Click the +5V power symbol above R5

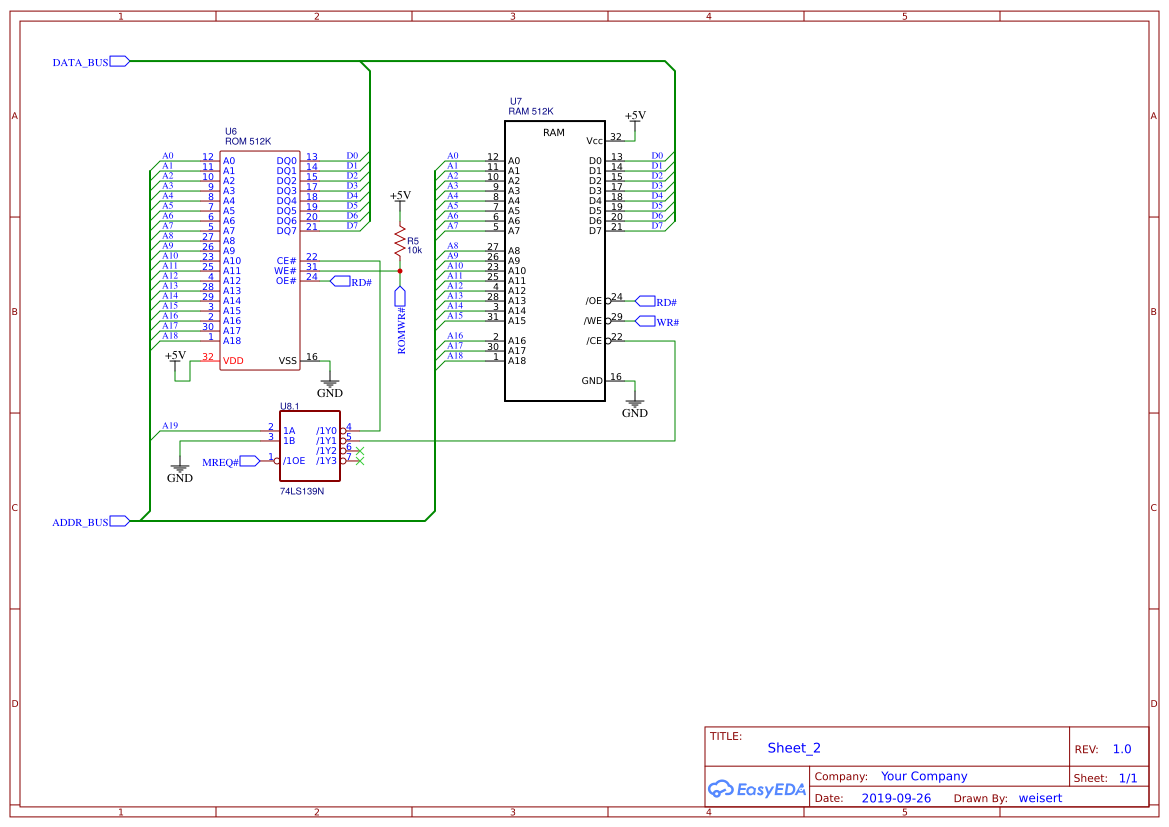400,198
